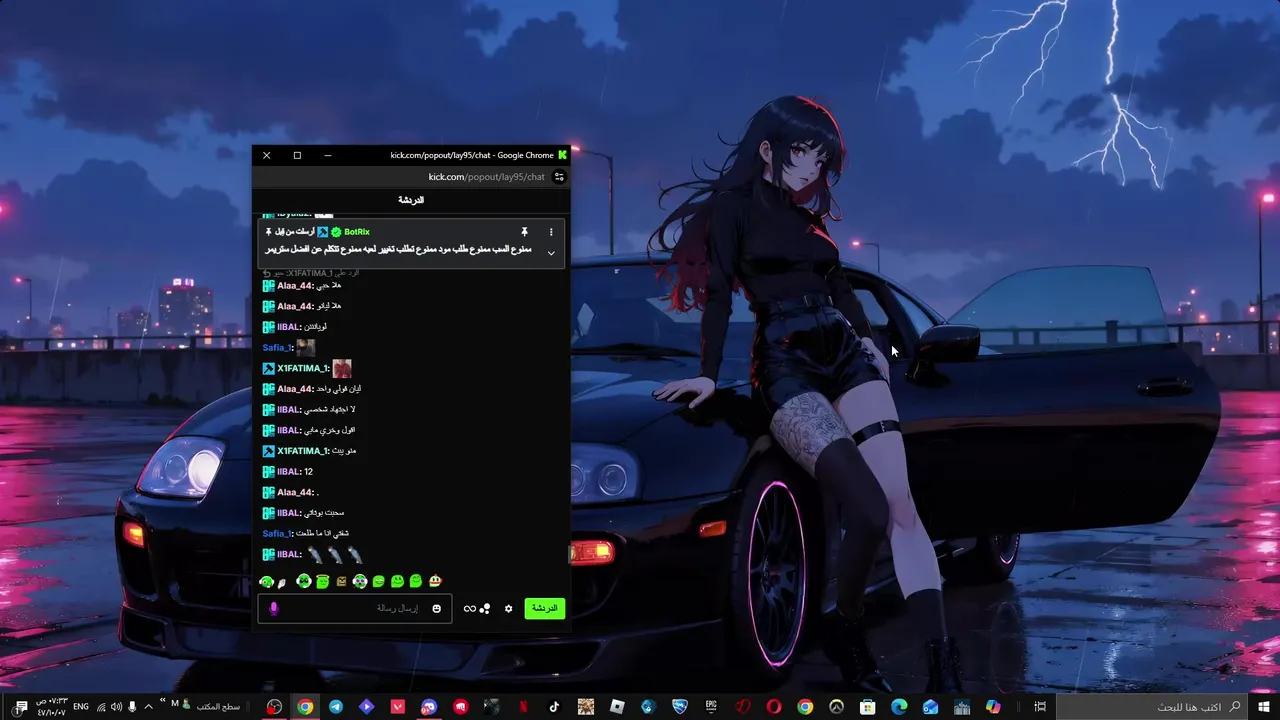Viewport: 1280px width, 720px height.
Task: Switch to active Chrome icon beside Telegram
Action: (305, 707)
